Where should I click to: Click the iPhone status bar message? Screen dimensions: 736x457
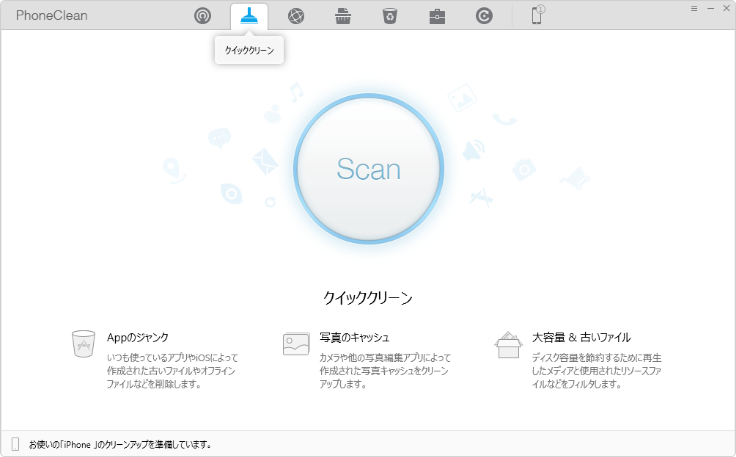(120, 444)
